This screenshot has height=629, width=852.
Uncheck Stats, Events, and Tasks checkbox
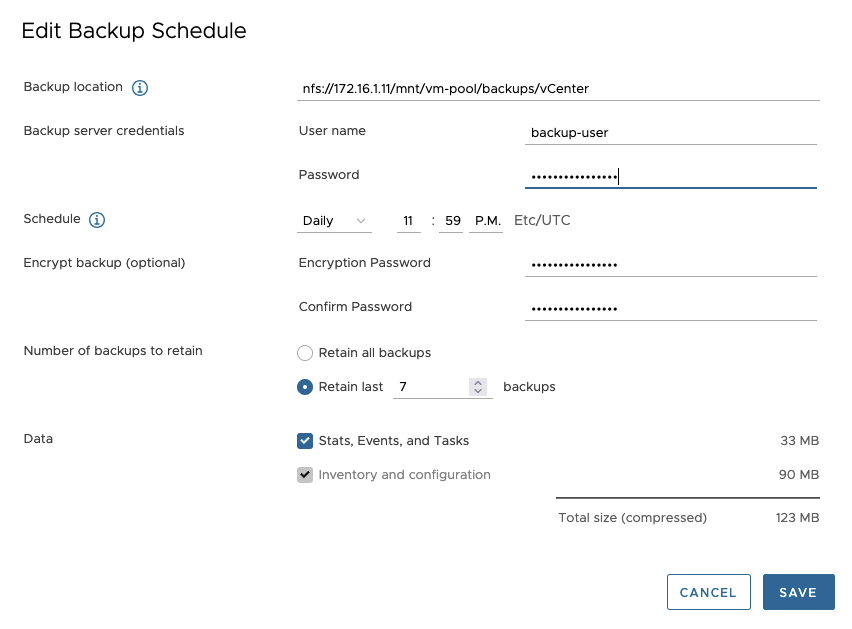305,441
